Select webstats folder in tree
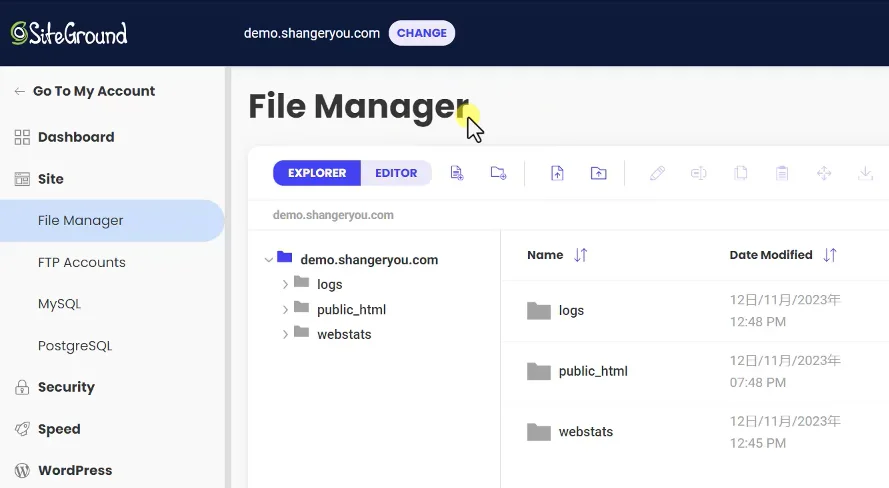 coord(344,334)
